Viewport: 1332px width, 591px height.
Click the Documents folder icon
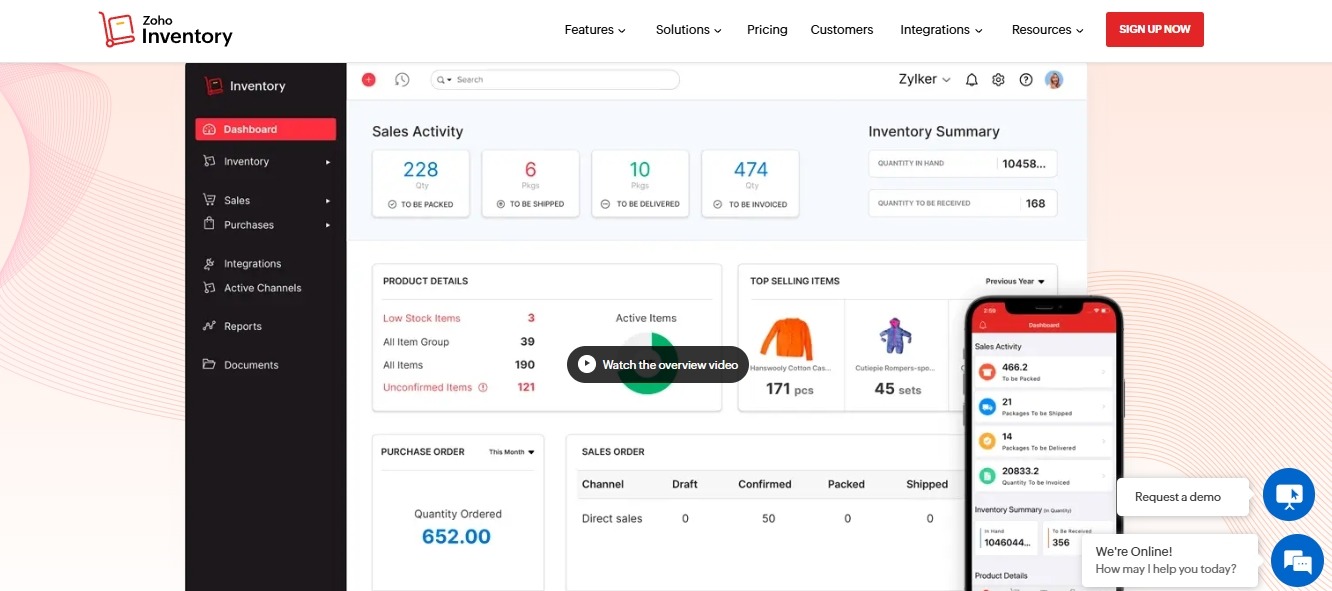tap(209, 365)
